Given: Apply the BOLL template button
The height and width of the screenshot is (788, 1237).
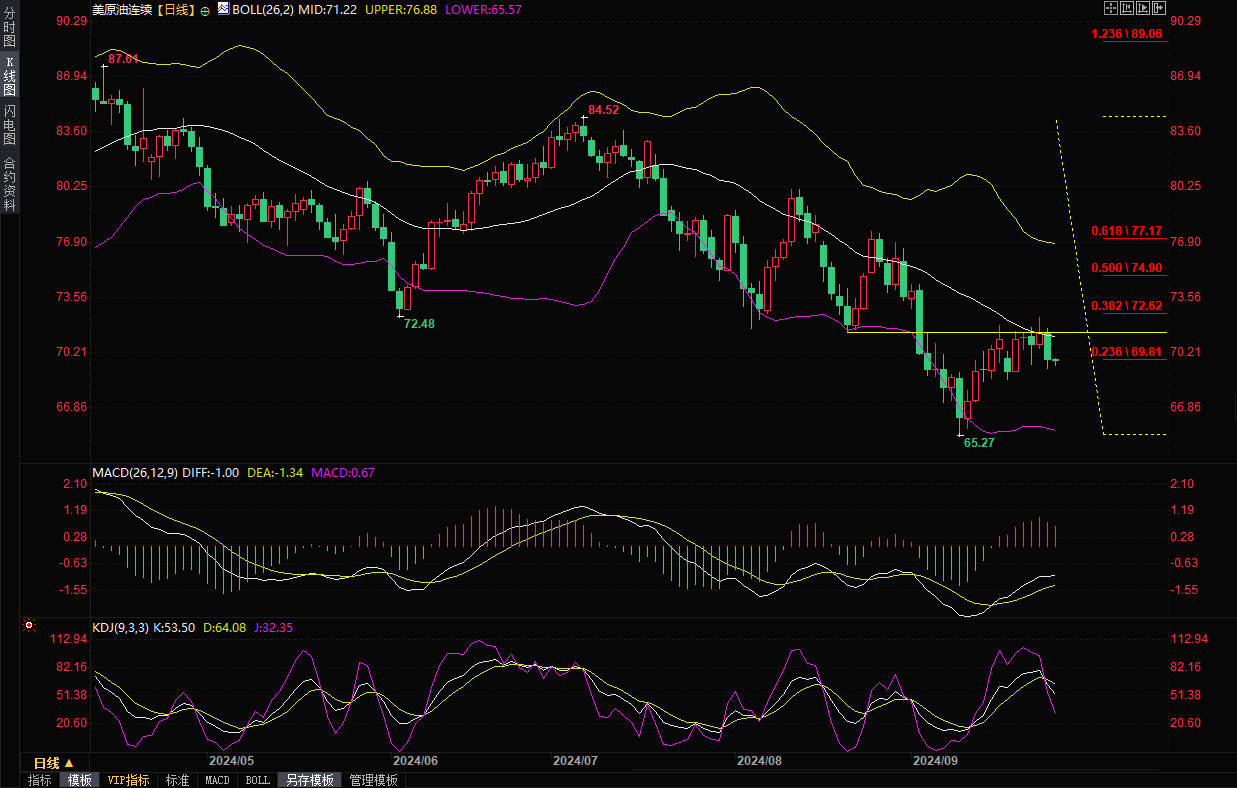Looking at the screenshot, I should click(258, 780).
